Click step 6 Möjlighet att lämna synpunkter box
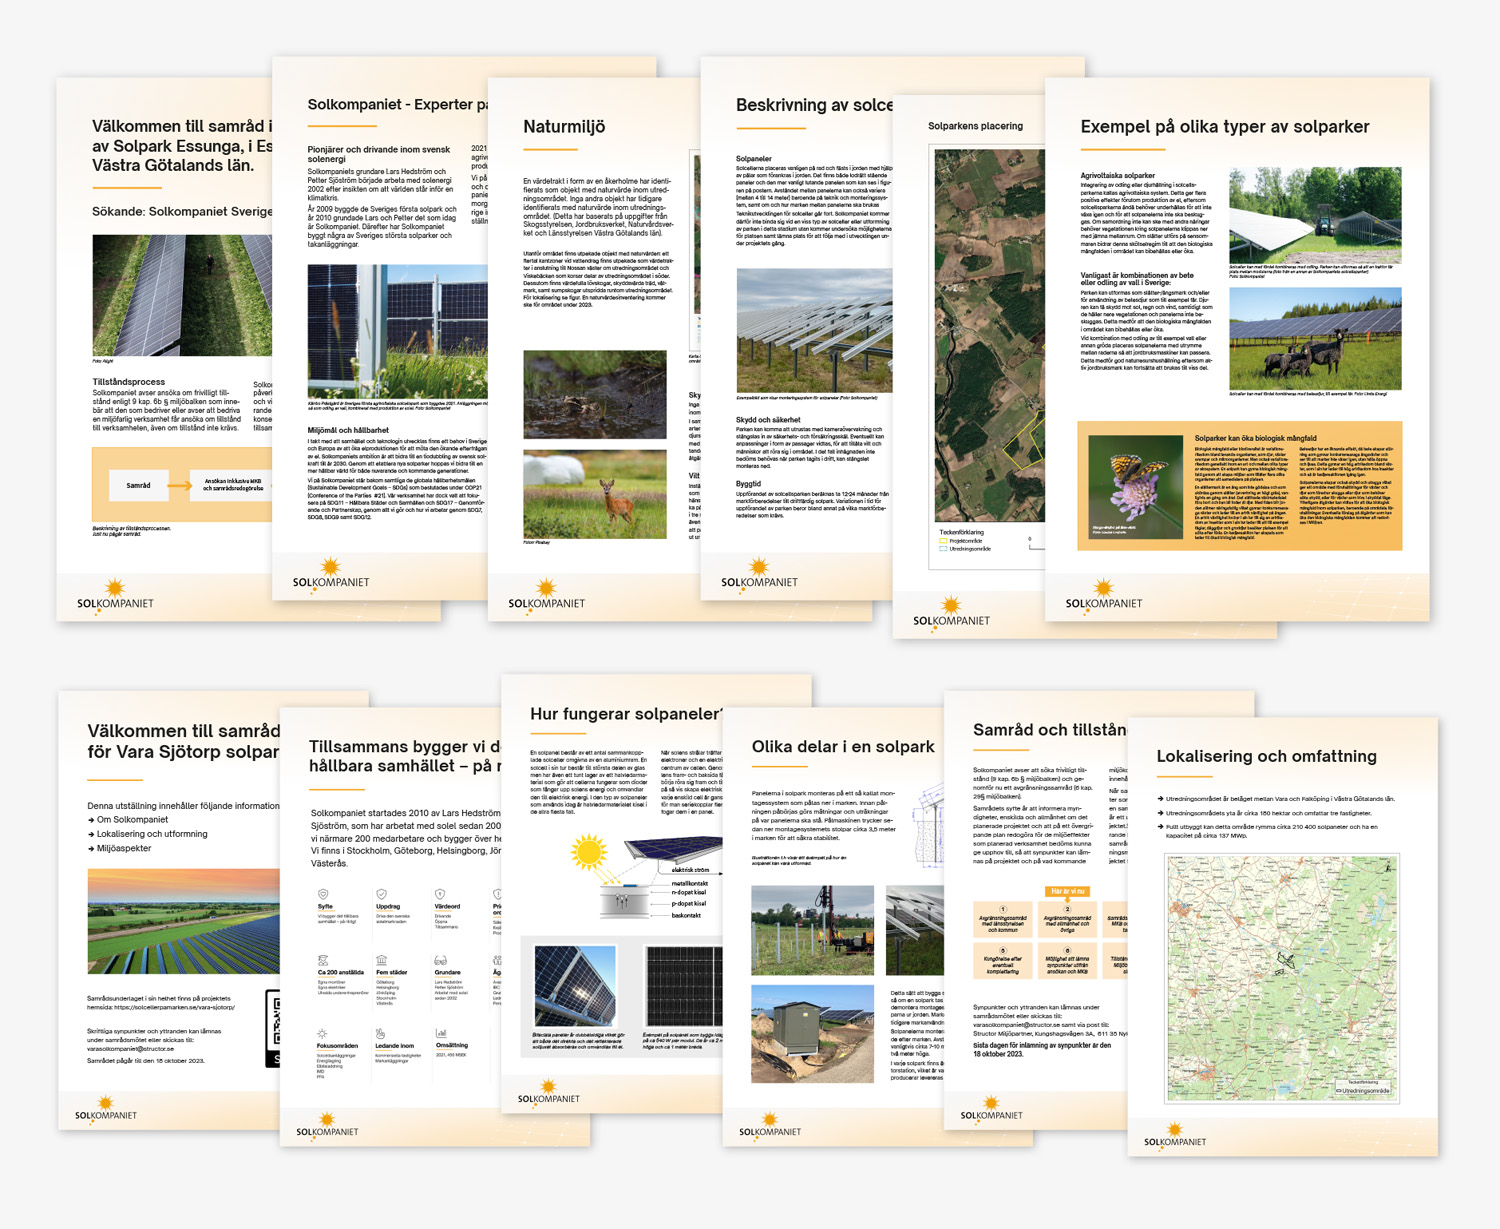The width and height of the screenshot is (1500, 1229). pos(1067,962)
